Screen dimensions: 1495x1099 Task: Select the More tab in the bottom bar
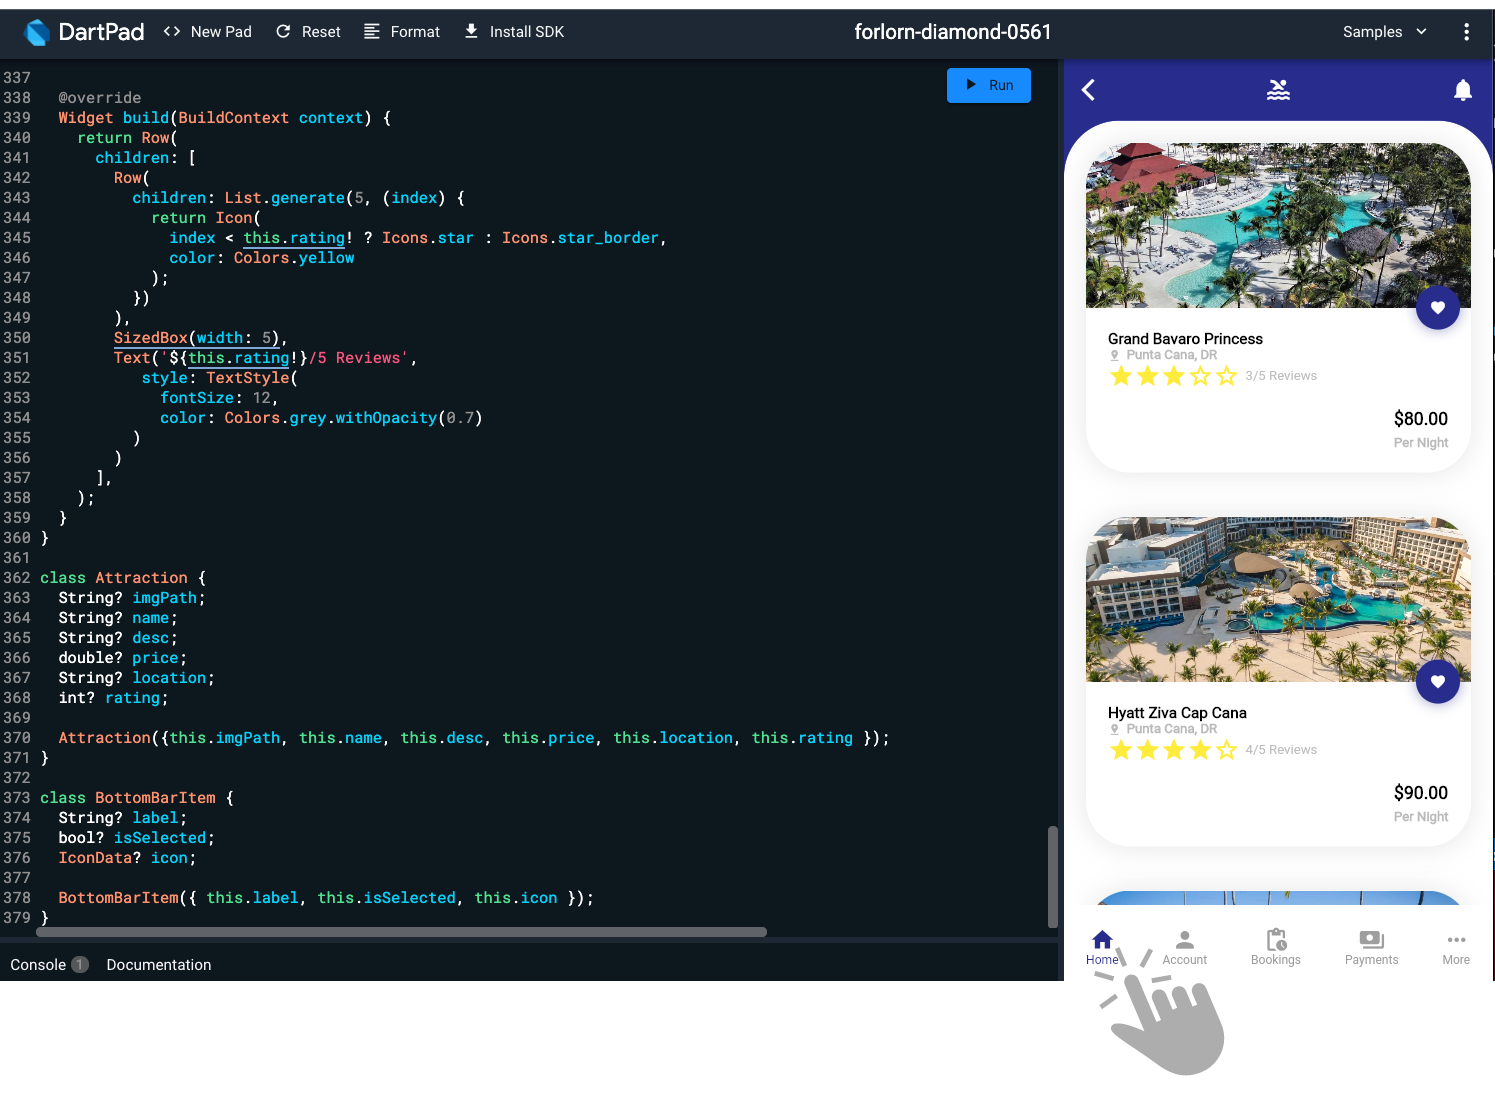coord(1456,947)
